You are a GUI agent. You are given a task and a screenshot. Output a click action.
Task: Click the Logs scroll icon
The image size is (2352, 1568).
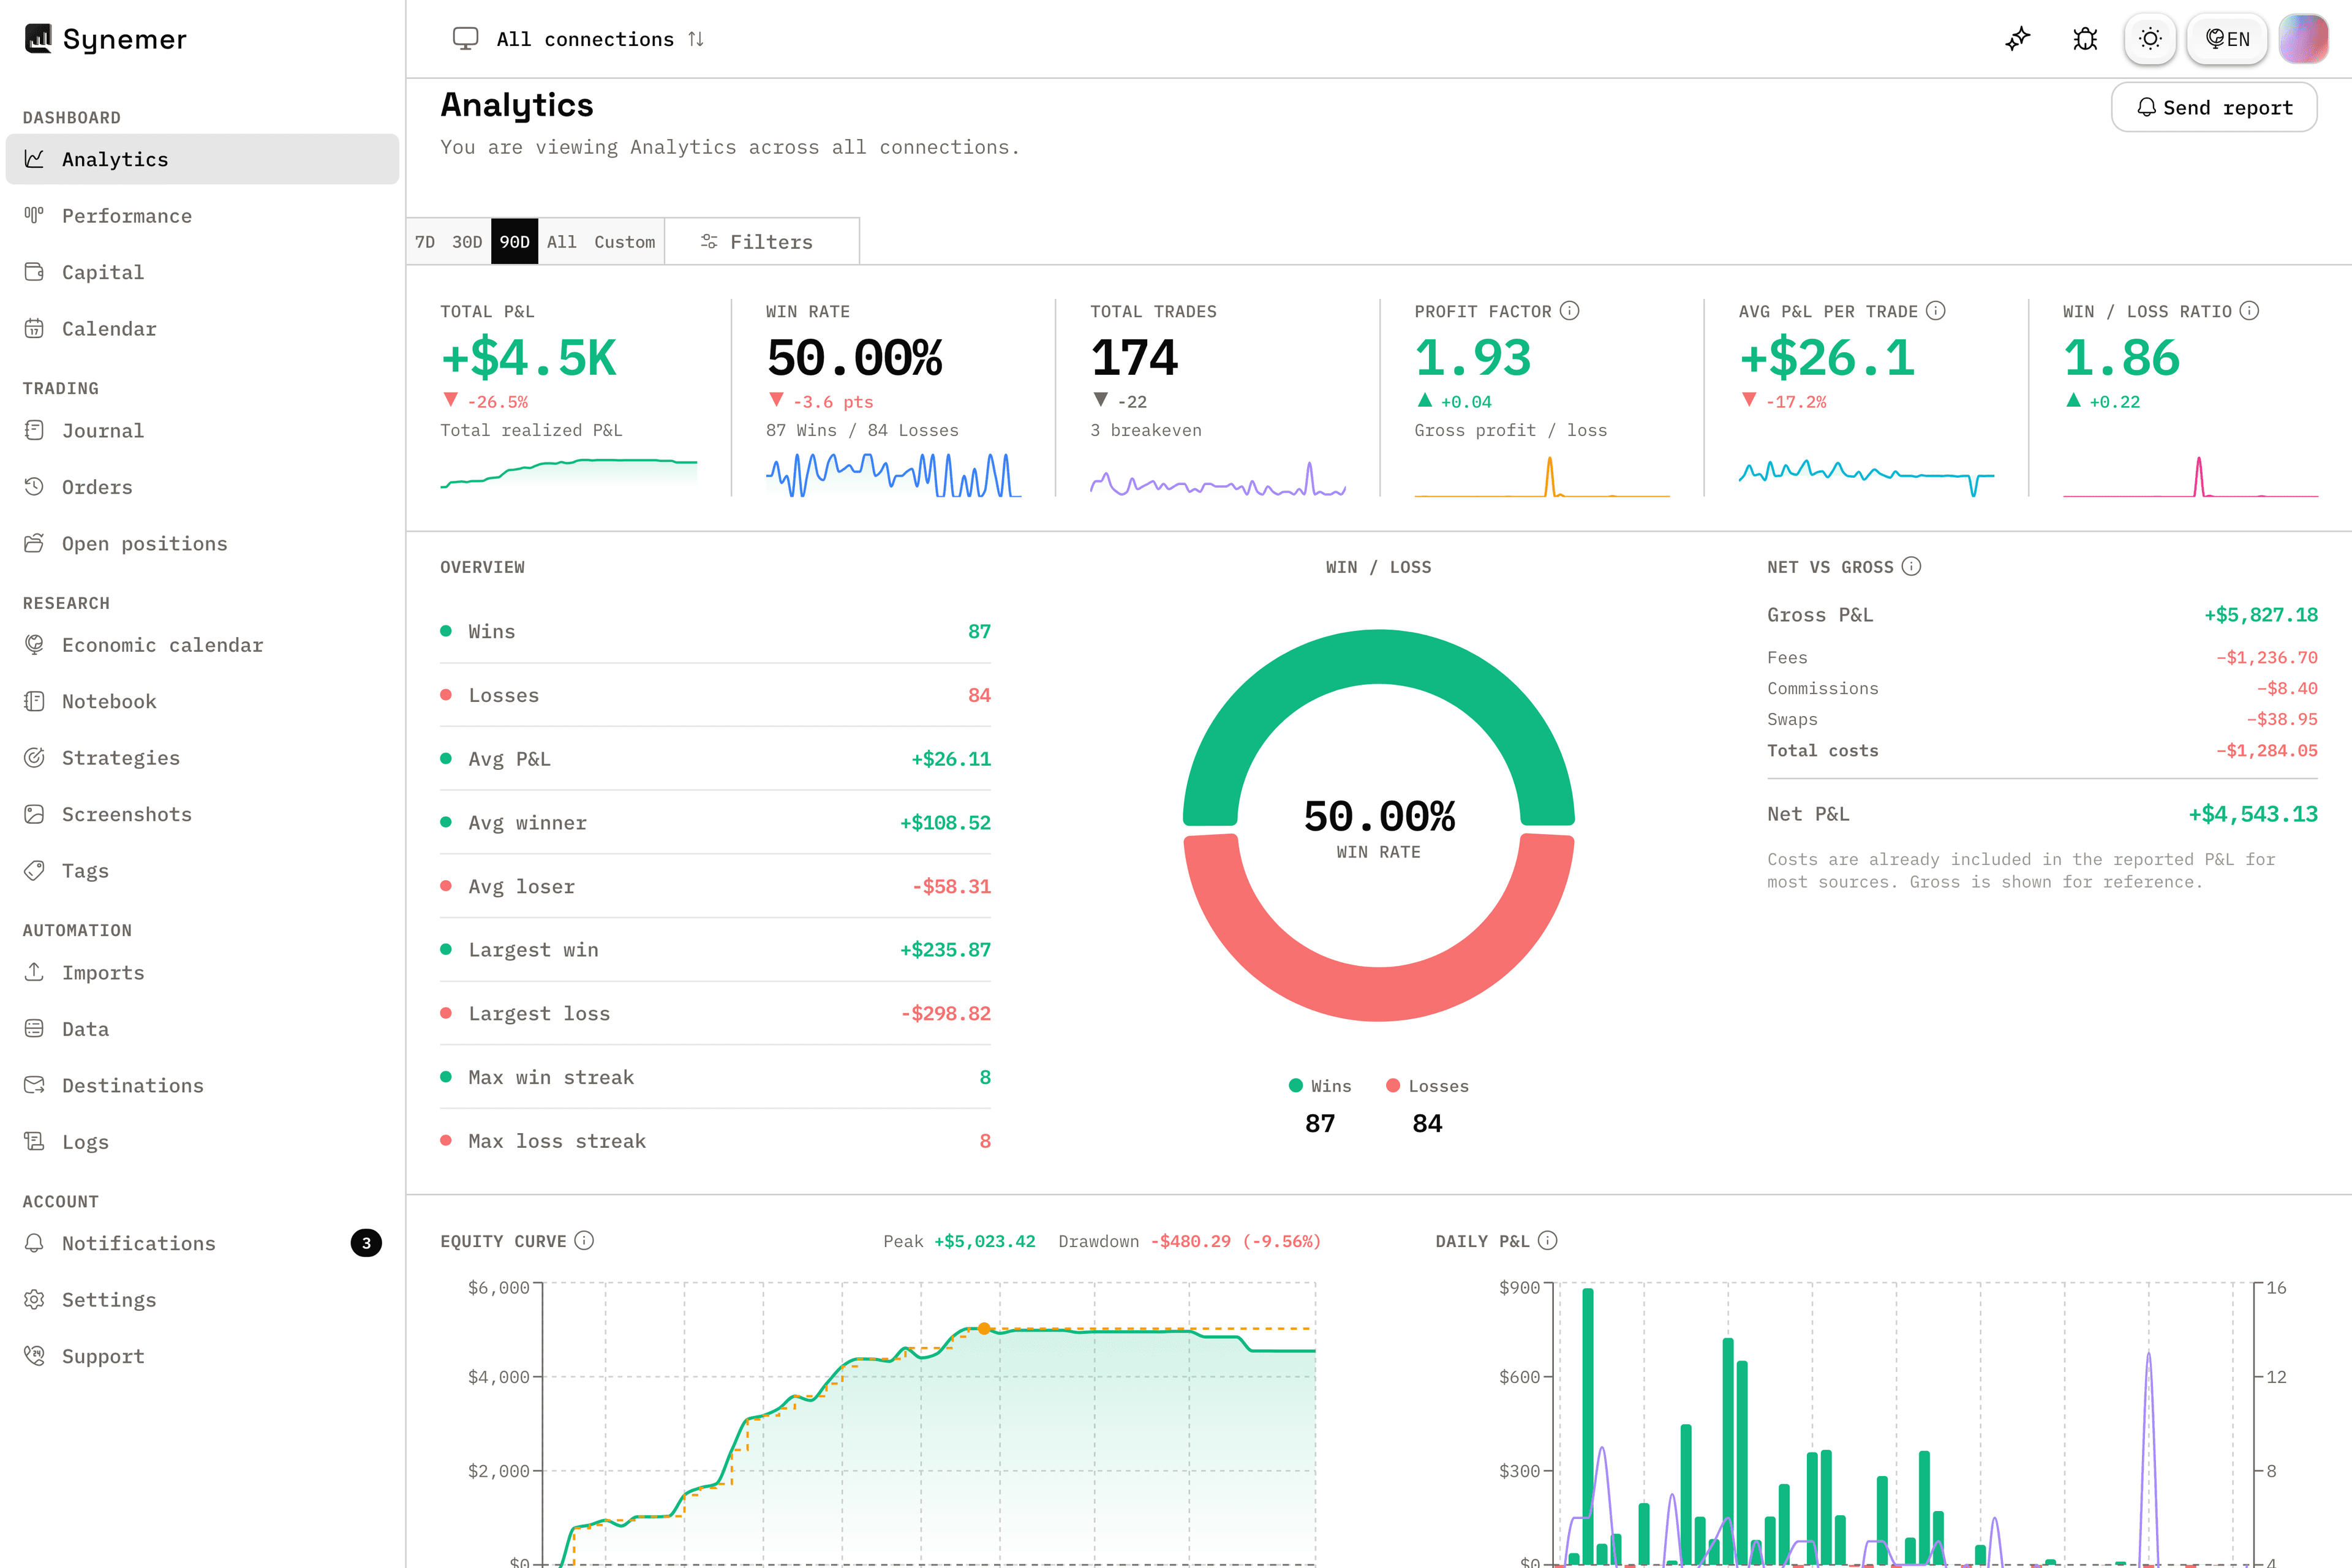point(34,1142)
